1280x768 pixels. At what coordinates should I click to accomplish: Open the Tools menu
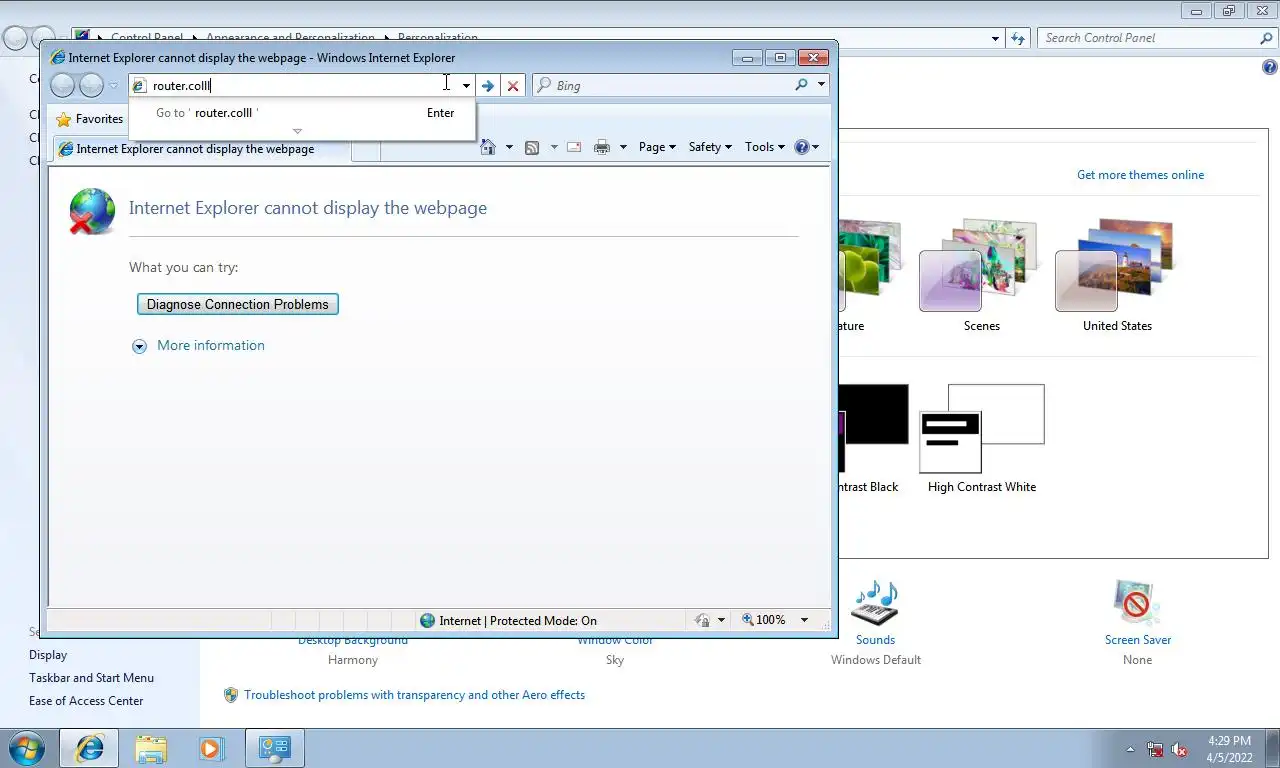click(765, 147)
